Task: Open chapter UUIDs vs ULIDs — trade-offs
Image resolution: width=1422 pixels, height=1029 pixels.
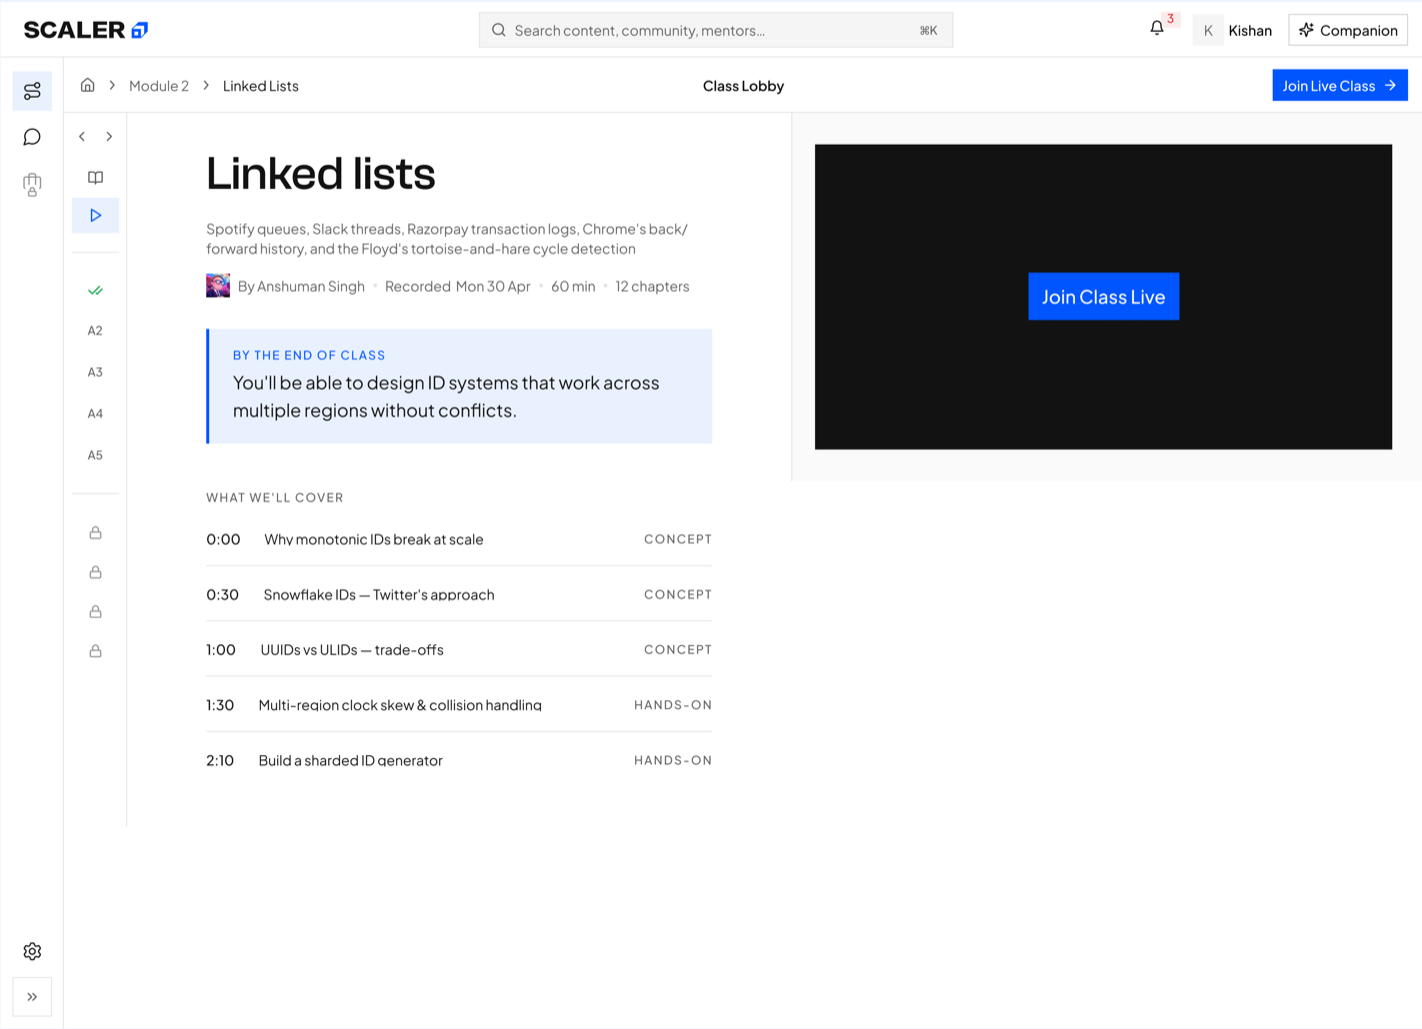Action: 459,650
